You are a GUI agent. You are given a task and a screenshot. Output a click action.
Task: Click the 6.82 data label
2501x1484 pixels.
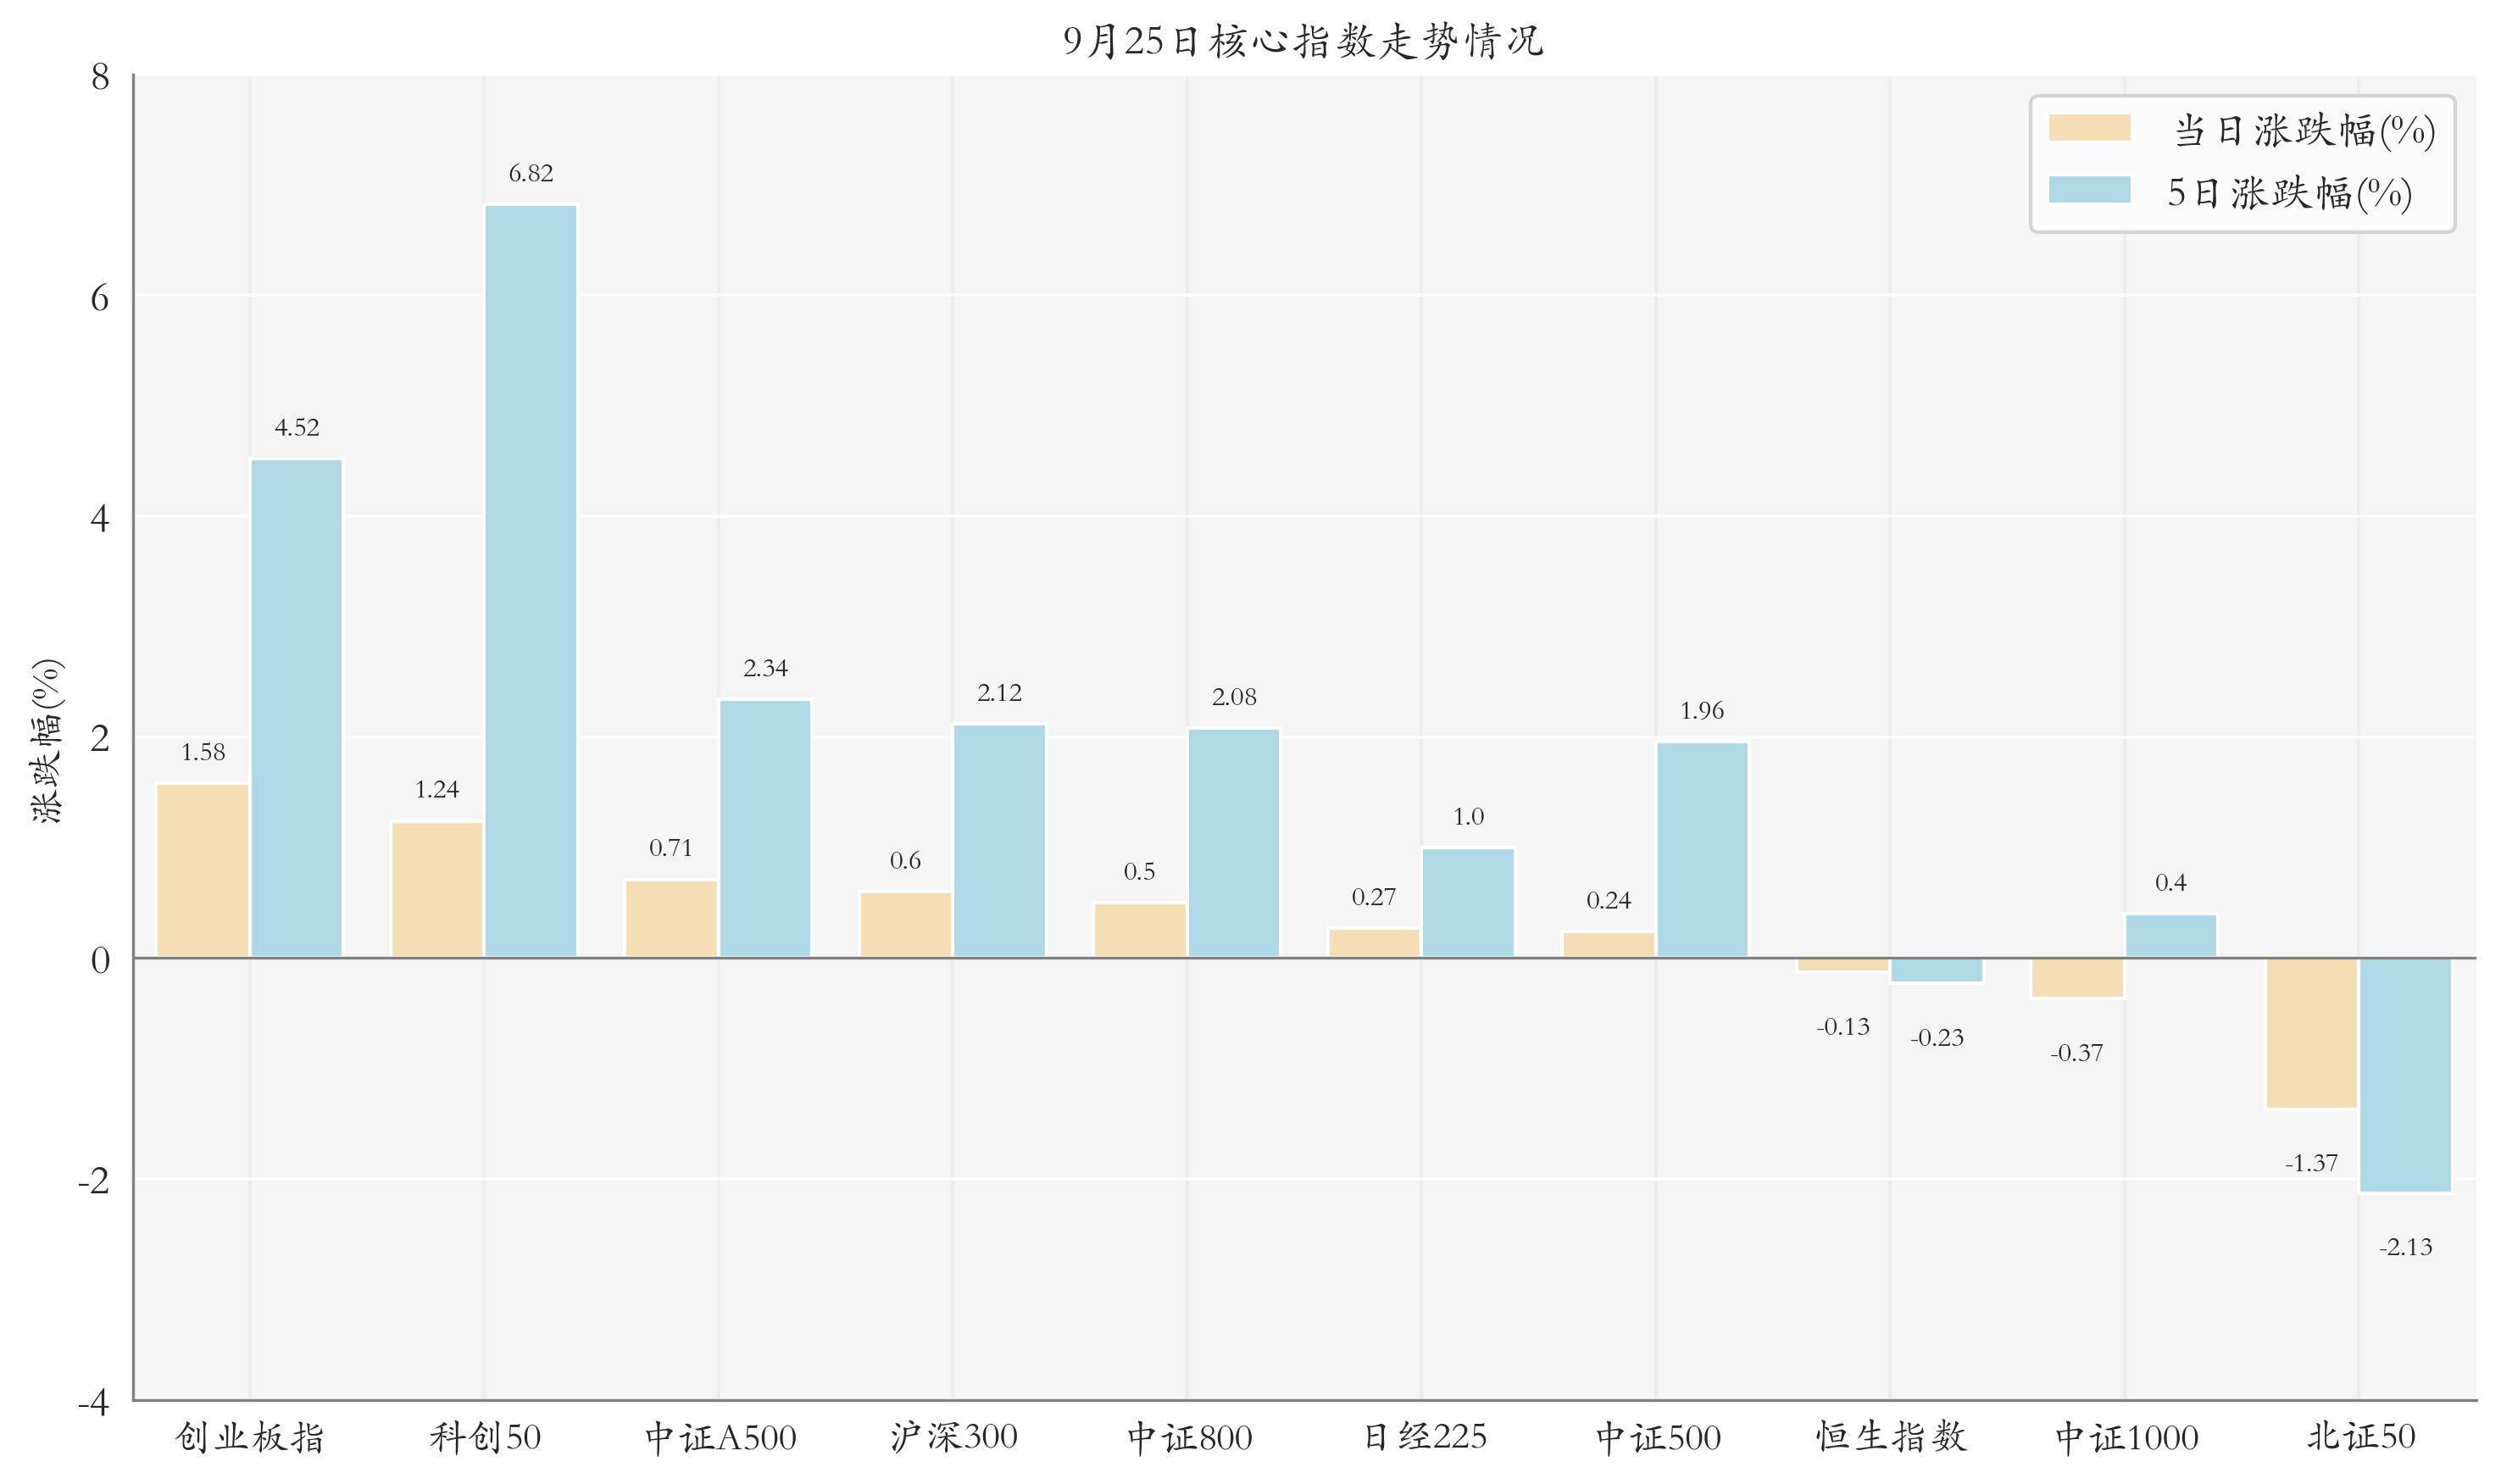point(531,174)
